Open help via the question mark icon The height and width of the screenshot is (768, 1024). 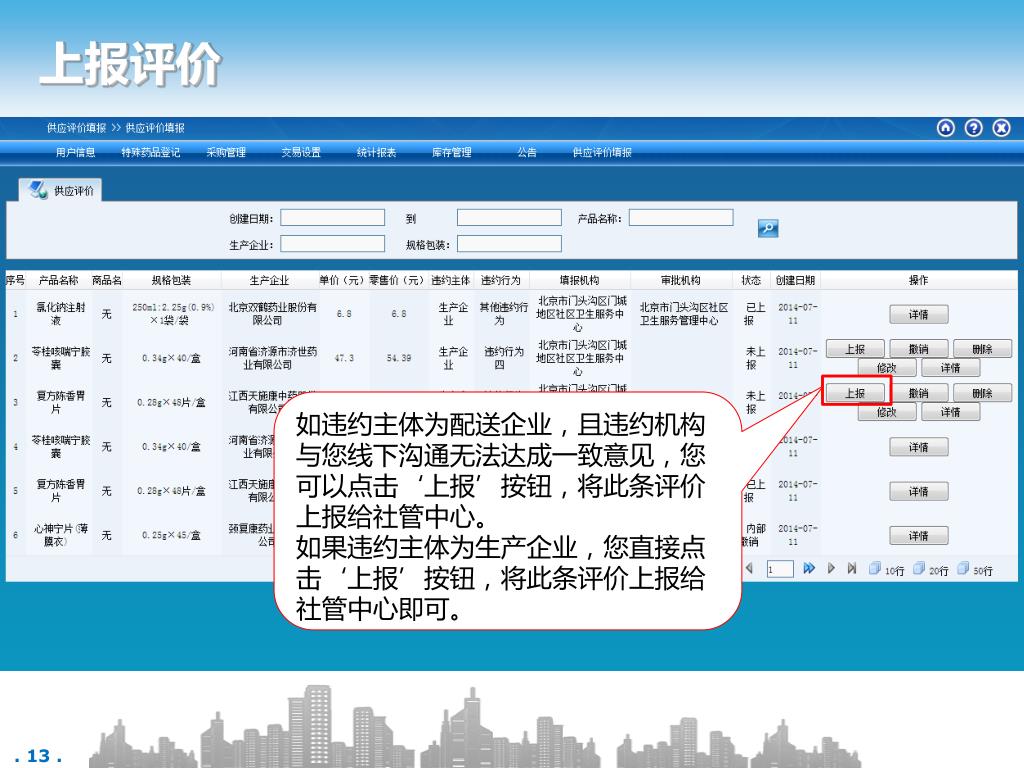point(973,128)
